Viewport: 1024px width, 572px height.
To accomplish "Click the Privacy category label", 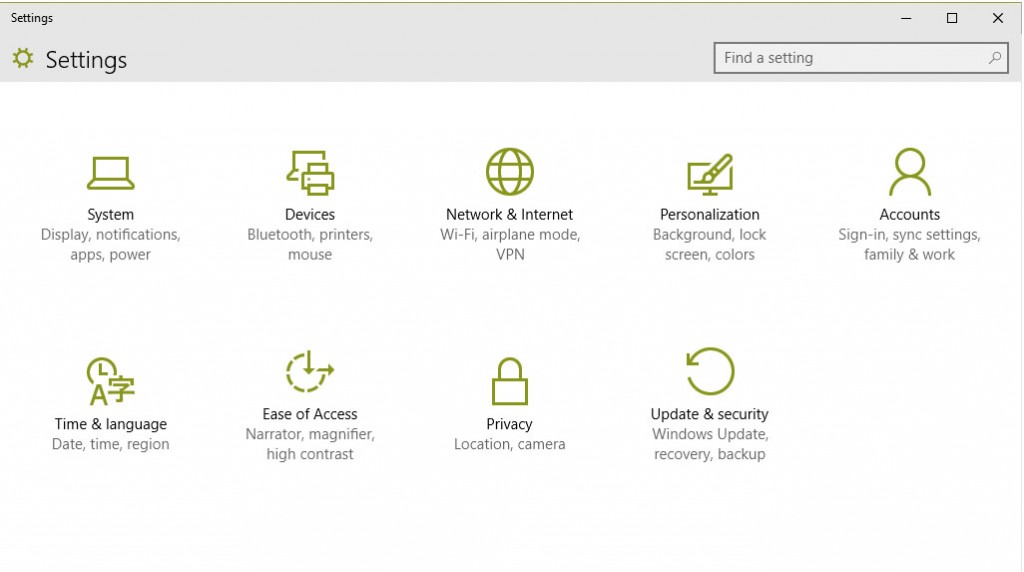I will point(509,424).
